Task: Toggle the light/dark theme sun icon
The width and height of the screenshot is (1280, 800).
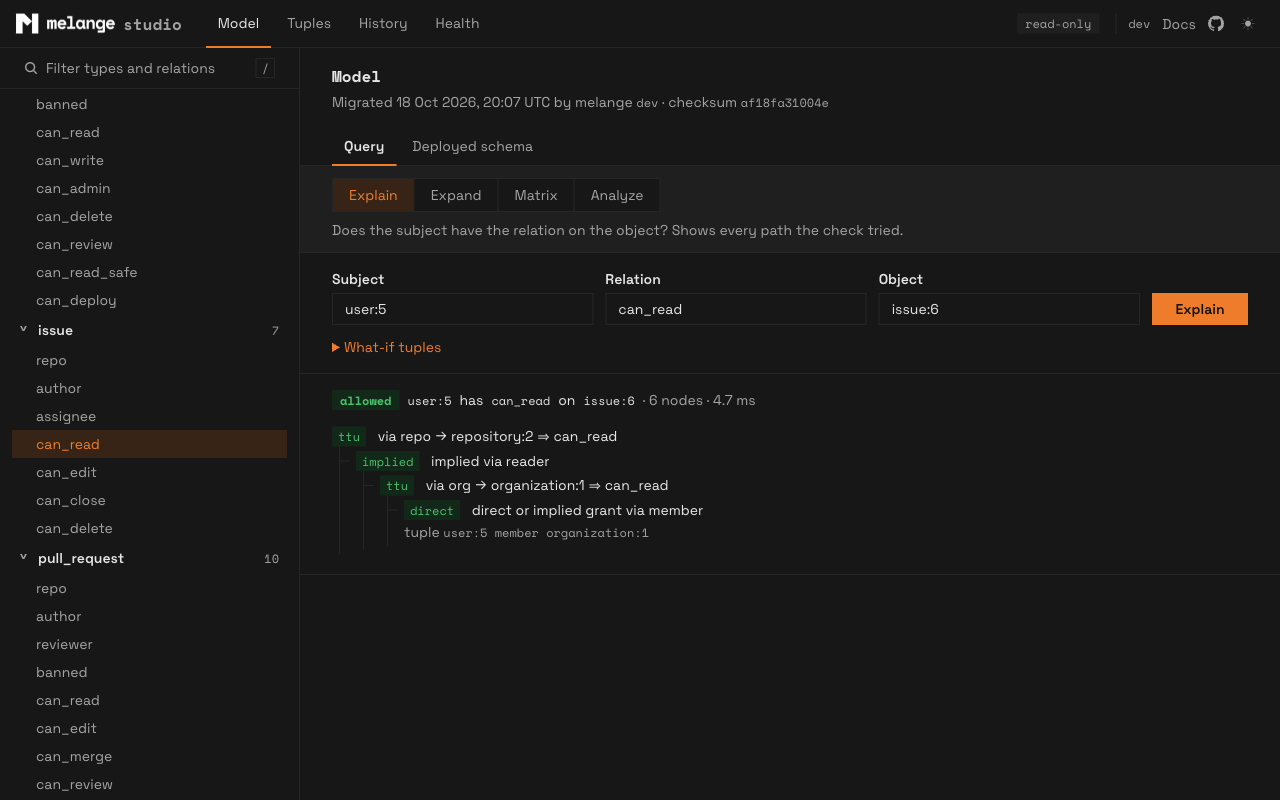Action: coord(1248,23)
